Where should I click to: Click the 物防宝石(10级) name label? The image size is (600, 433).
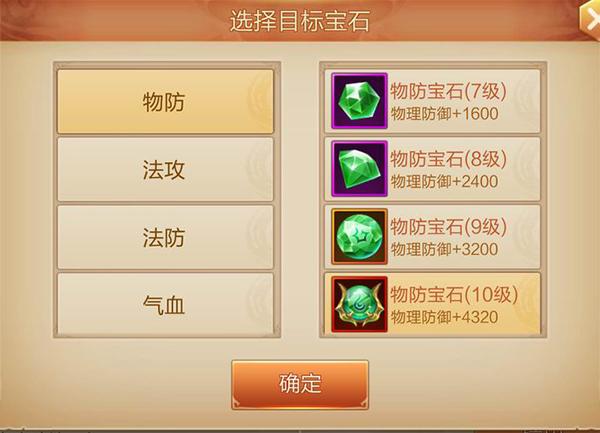pyautogui.click(x=454, y=295)
